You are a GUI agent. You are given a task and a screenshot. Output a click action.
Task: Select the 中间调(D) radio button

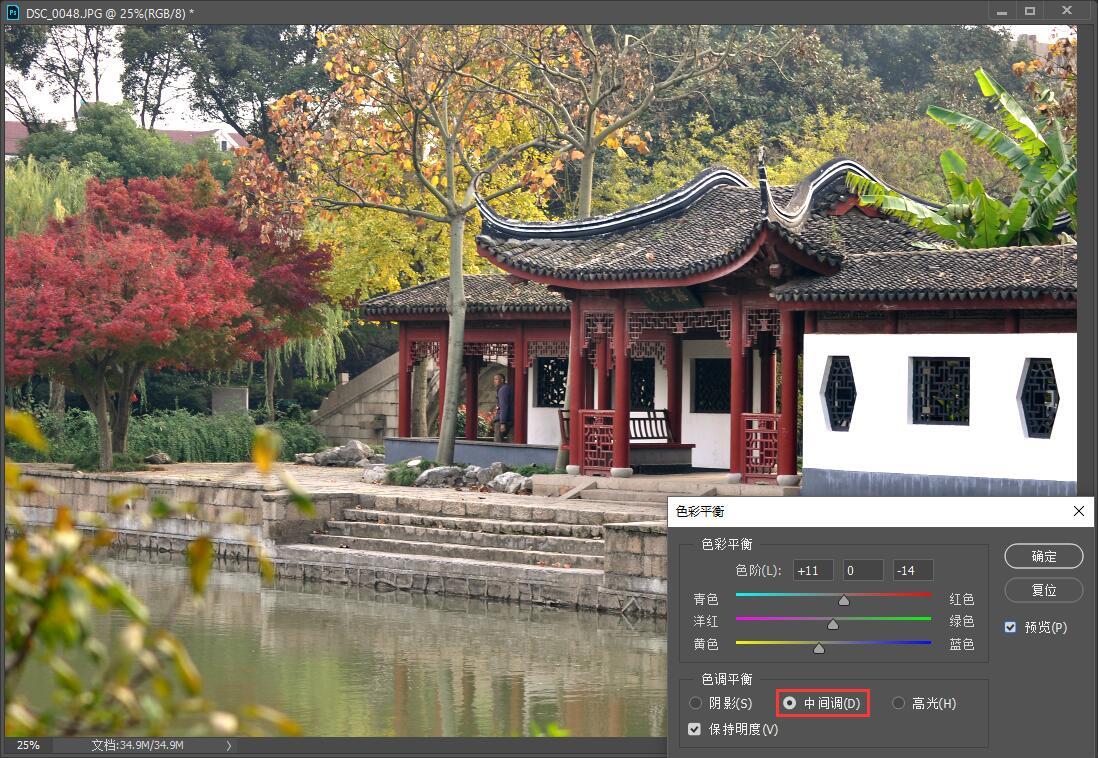point(789,703)
